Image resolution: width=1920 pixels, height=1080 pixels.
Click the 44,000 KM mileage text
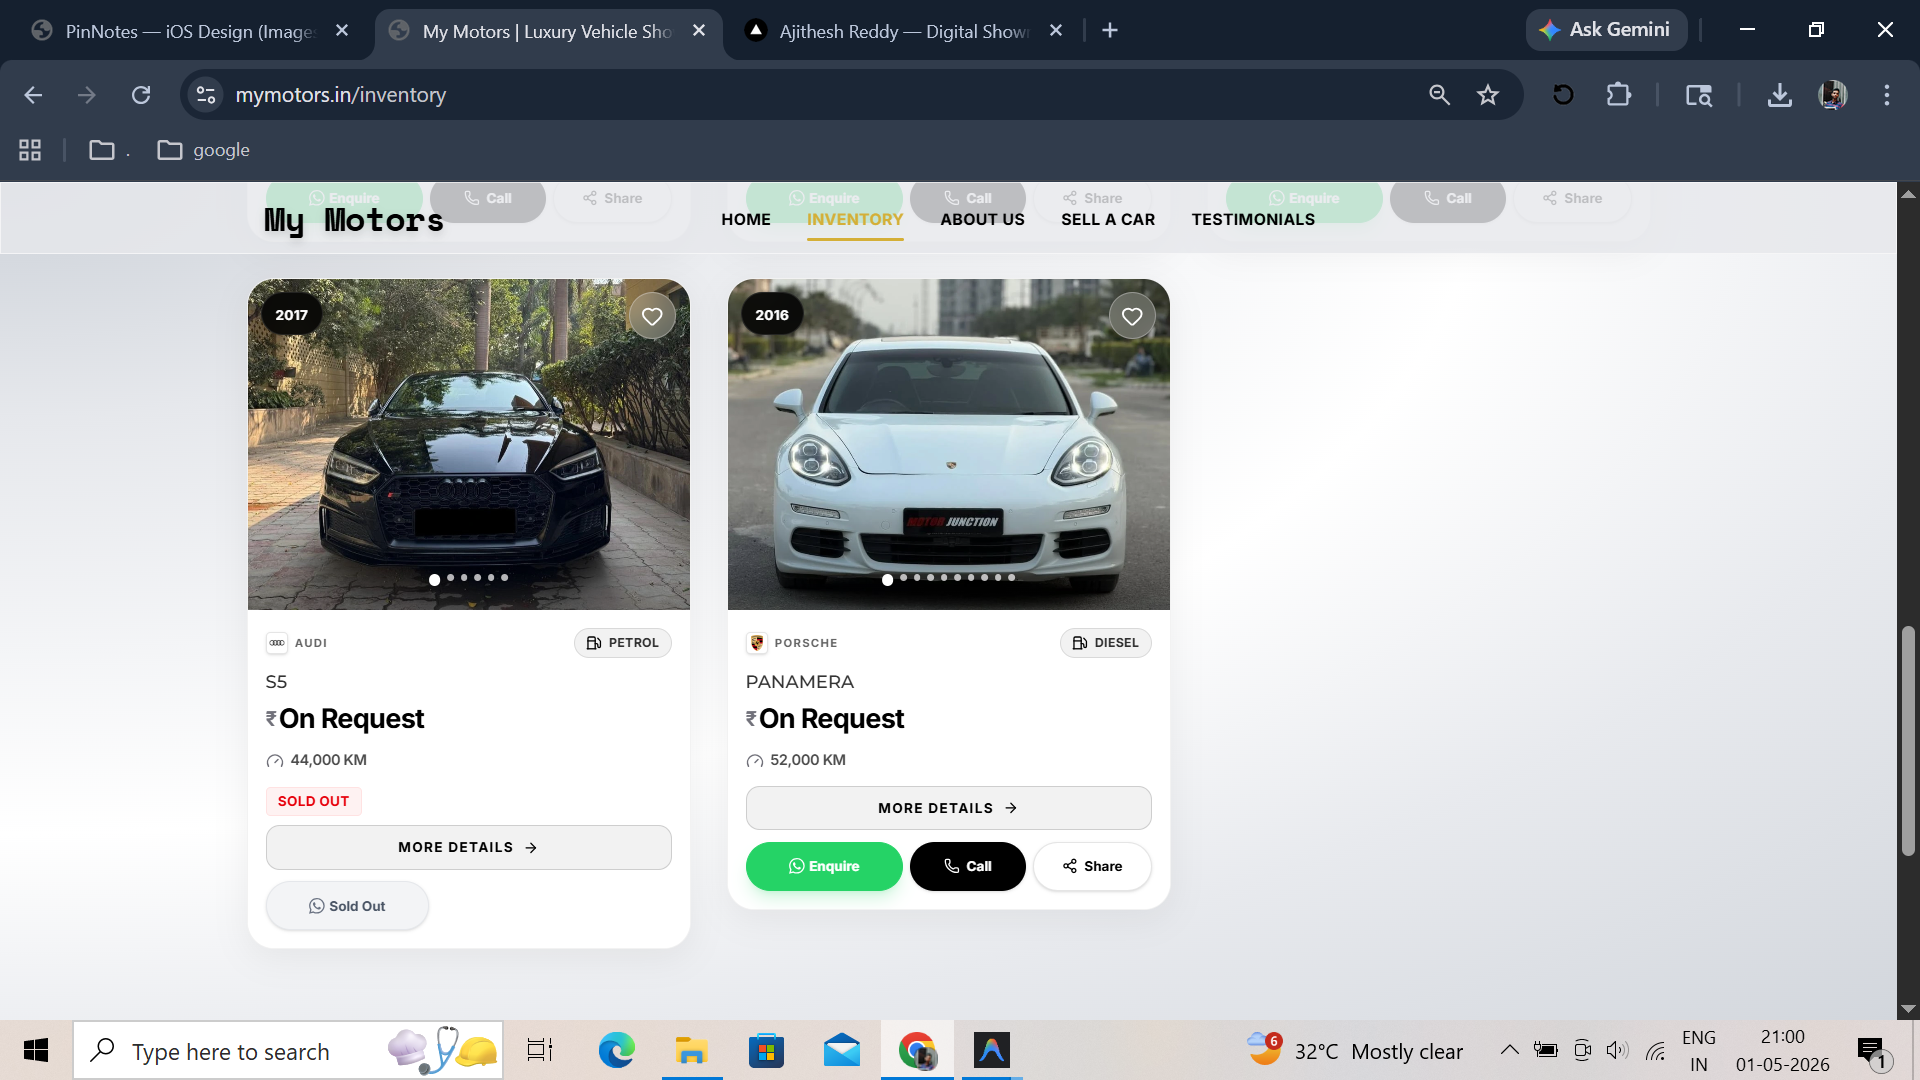tap(328, 760)
